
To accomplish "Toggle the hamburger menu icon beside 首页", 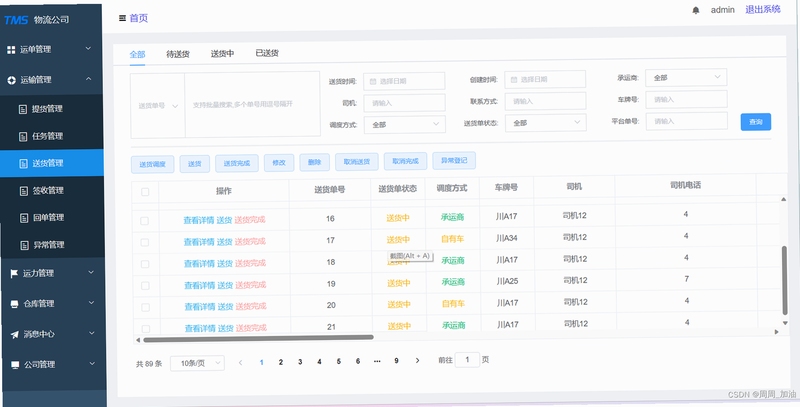I will (x=122, y=18).
